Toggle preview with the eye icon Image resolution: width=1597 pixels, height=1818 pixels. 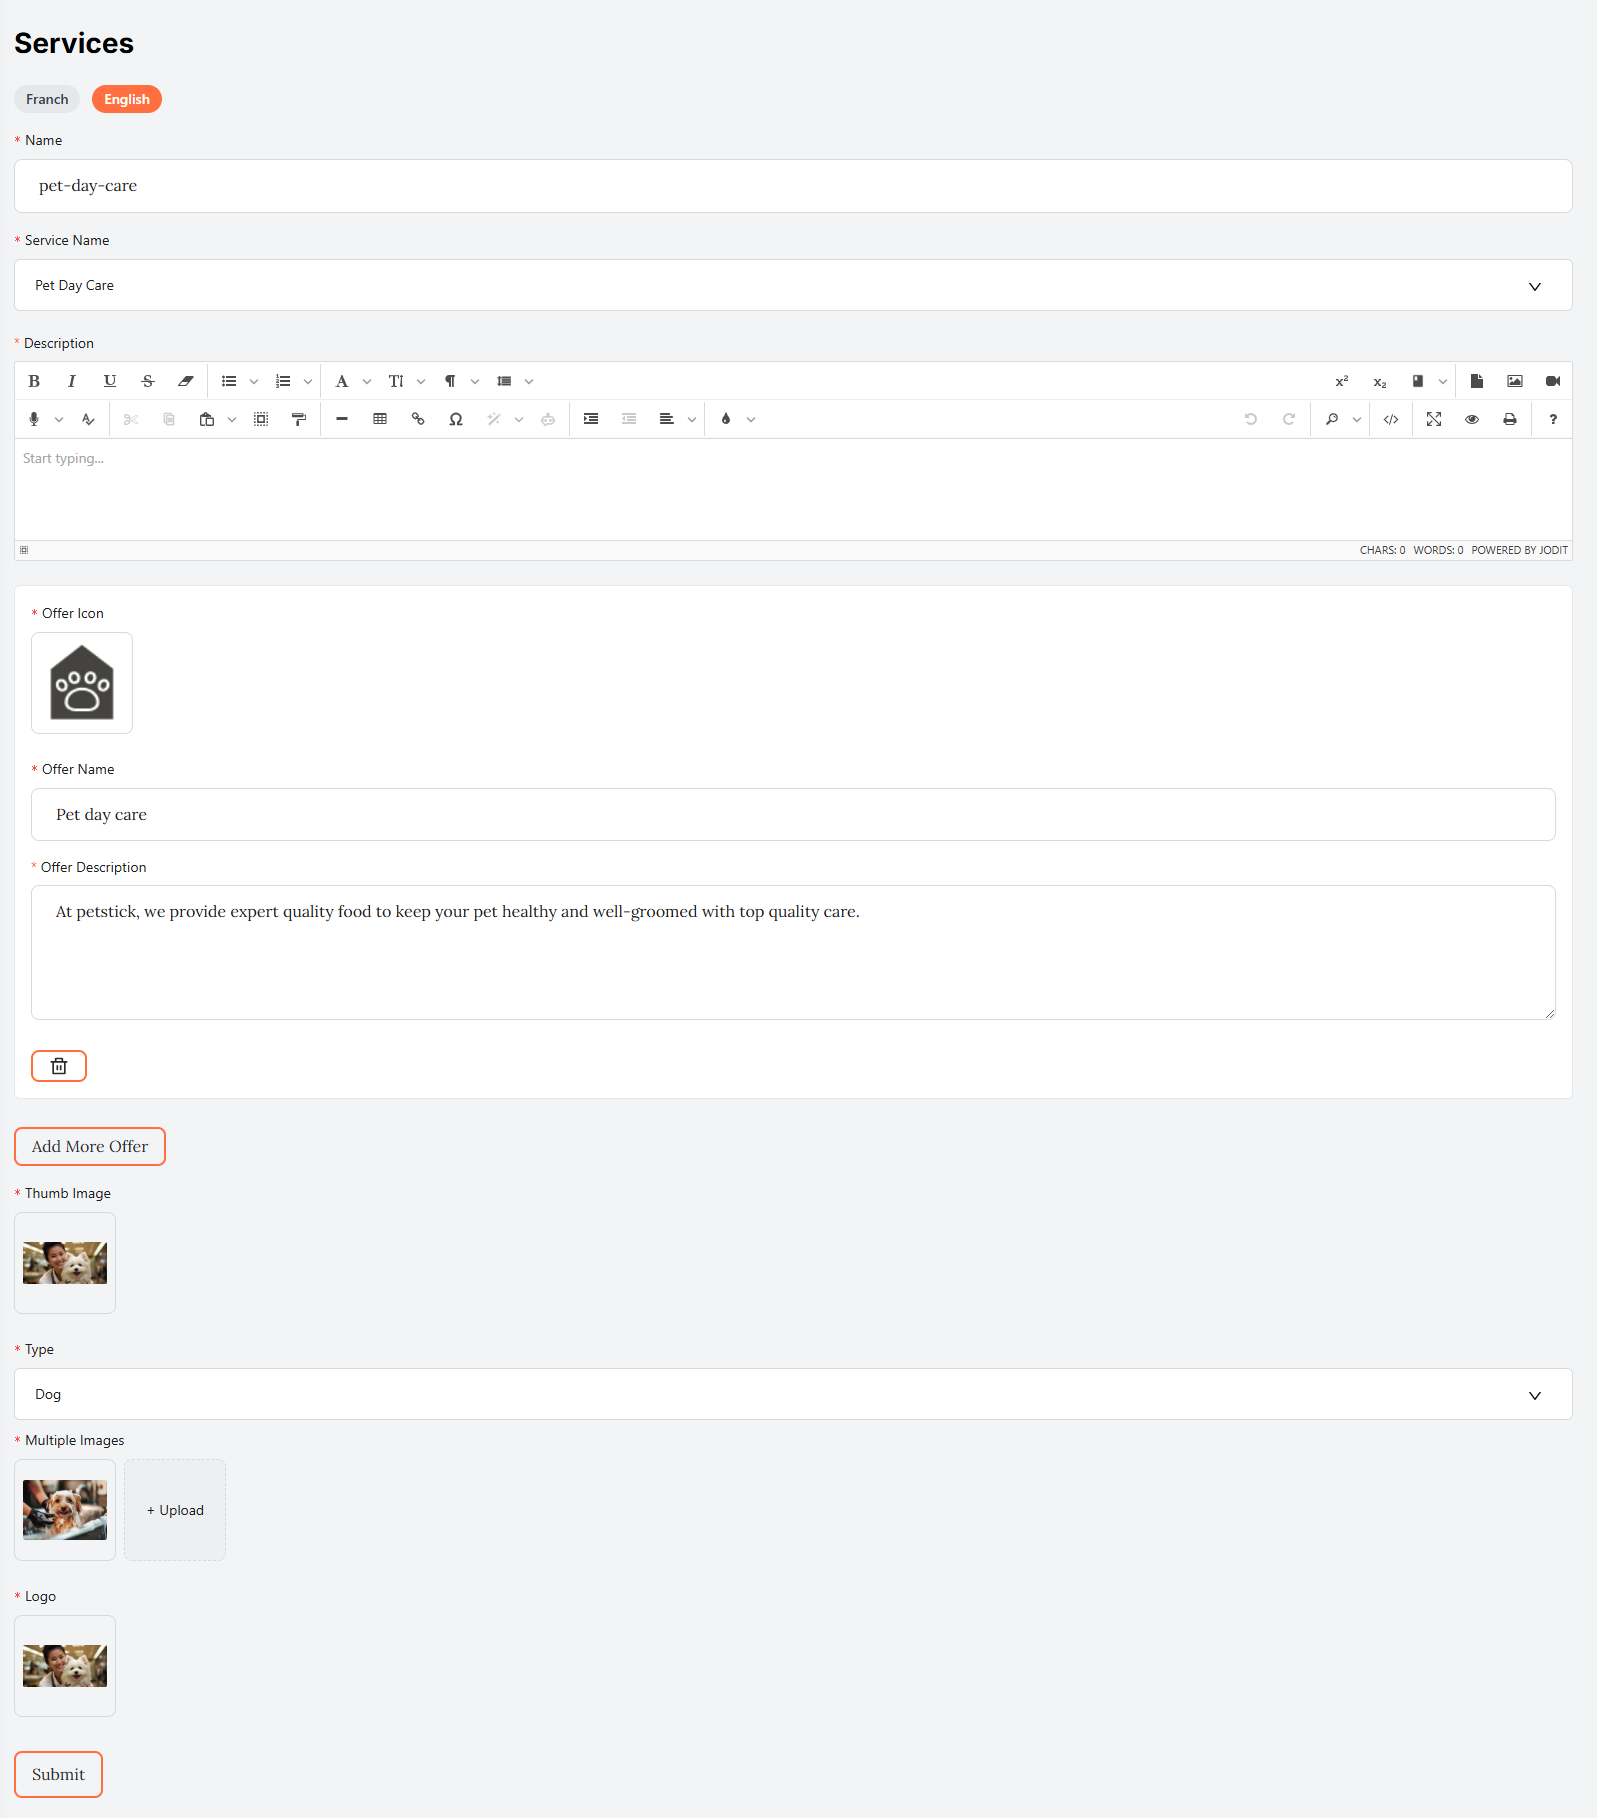point(1472,419)
